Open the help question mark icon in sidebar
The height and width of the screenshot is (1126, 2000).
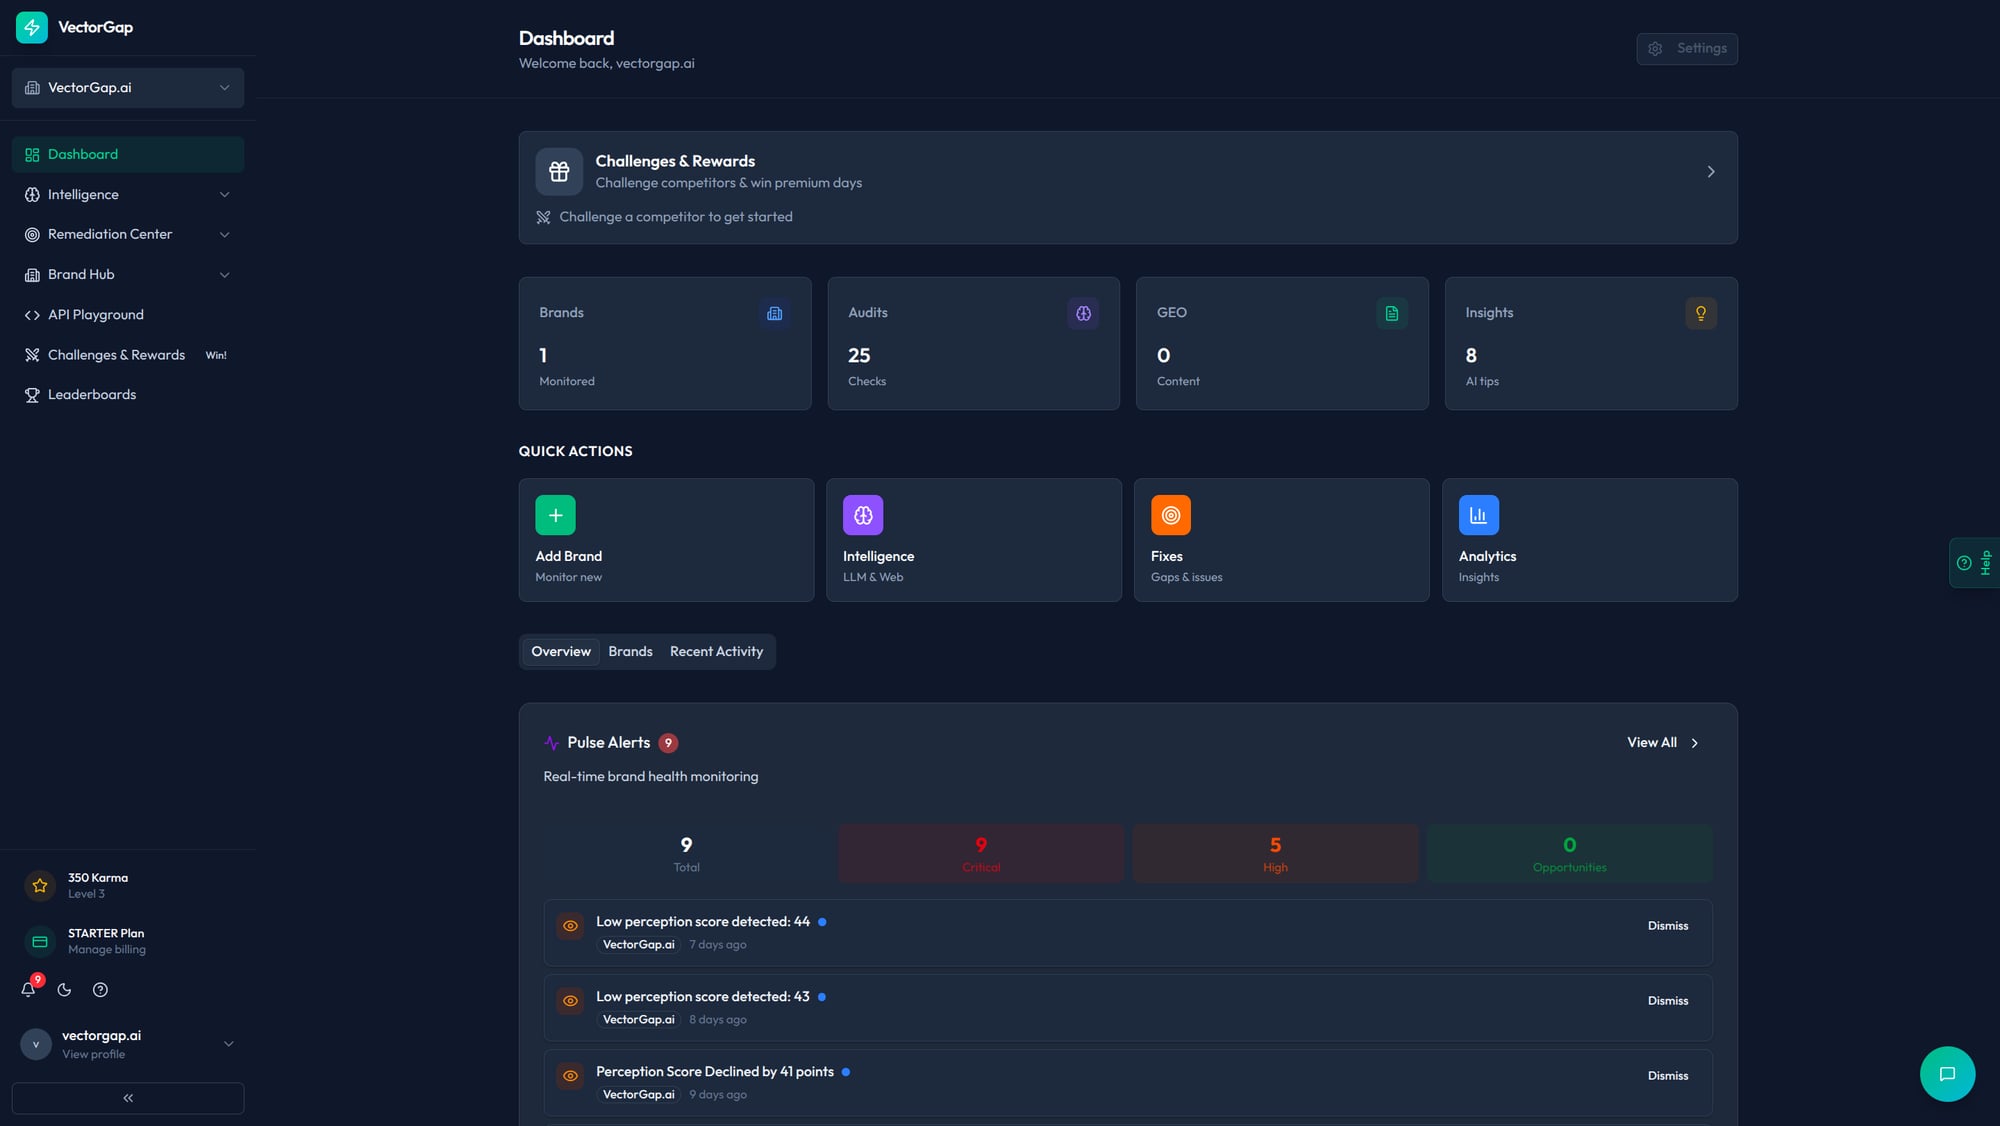pos(100,990)
